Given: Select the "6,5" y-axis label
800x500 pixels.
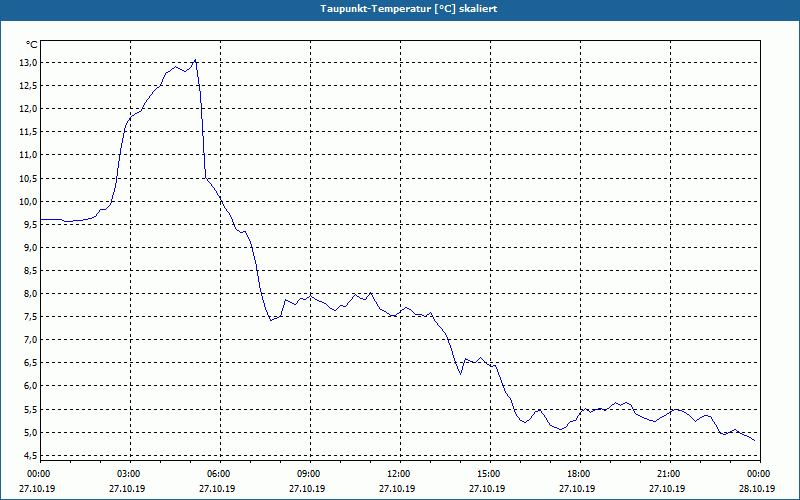Looking at the screenshot, I should 30,363.
